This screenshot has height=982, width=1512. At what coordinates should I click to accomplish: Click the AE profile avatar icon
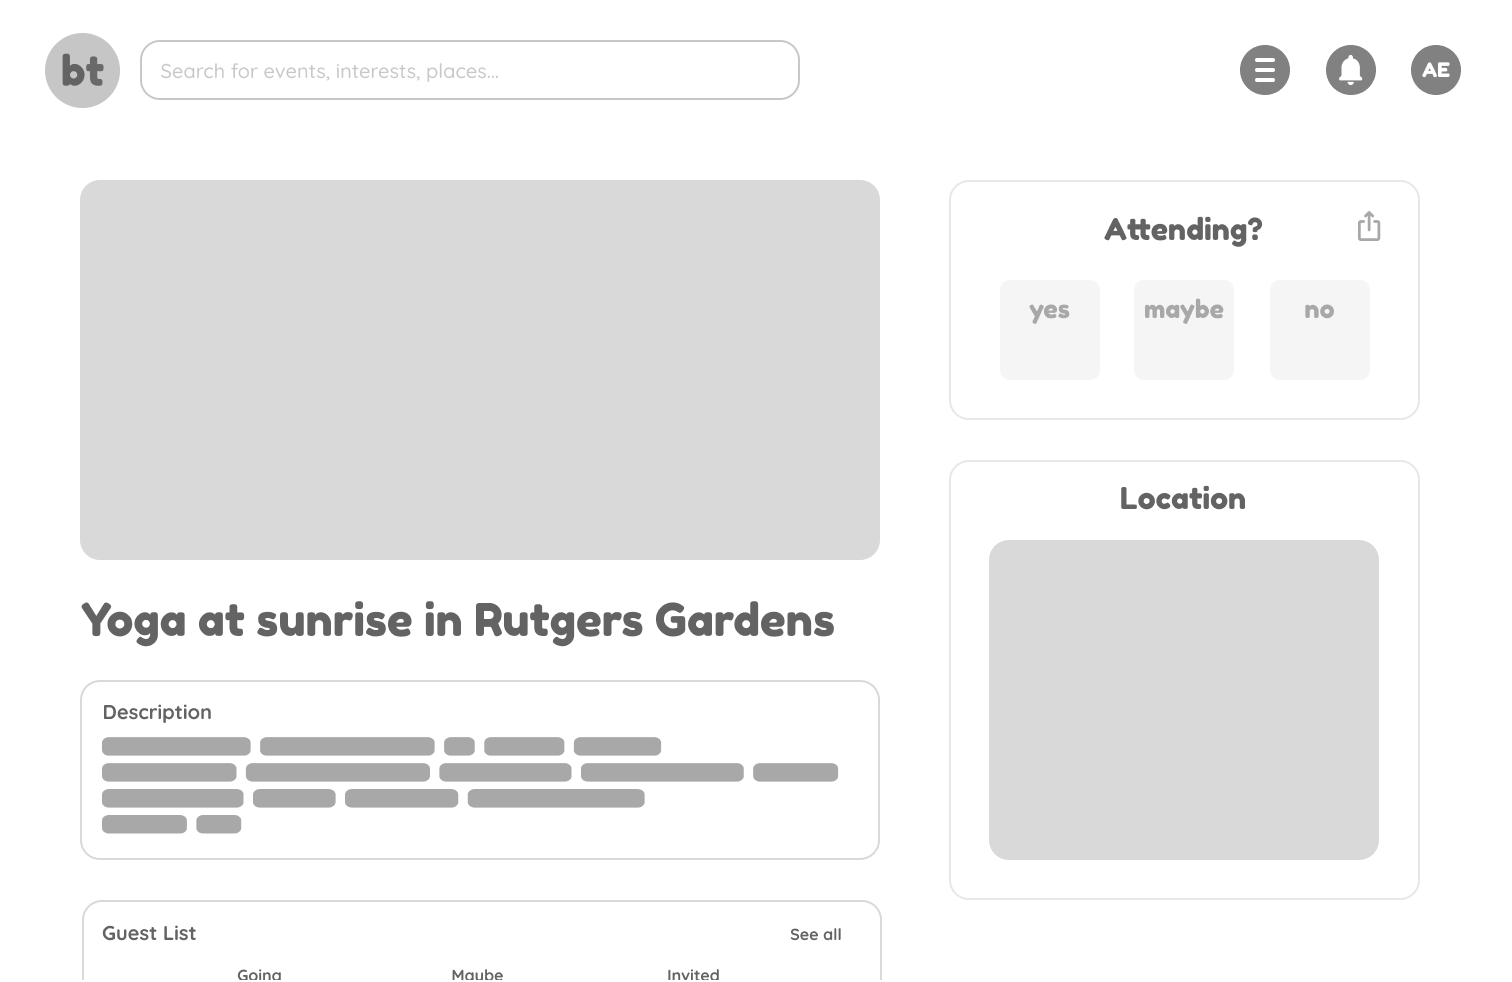[1435, 70]
